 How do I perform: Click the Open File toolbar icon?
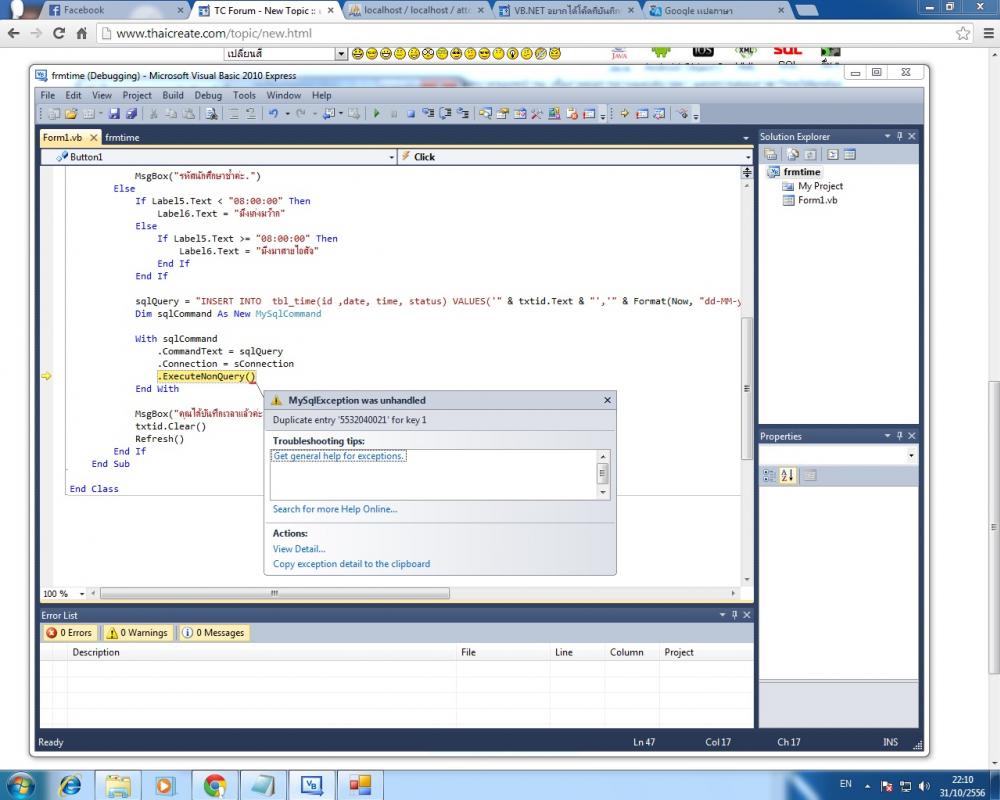[x=72, y=114]
